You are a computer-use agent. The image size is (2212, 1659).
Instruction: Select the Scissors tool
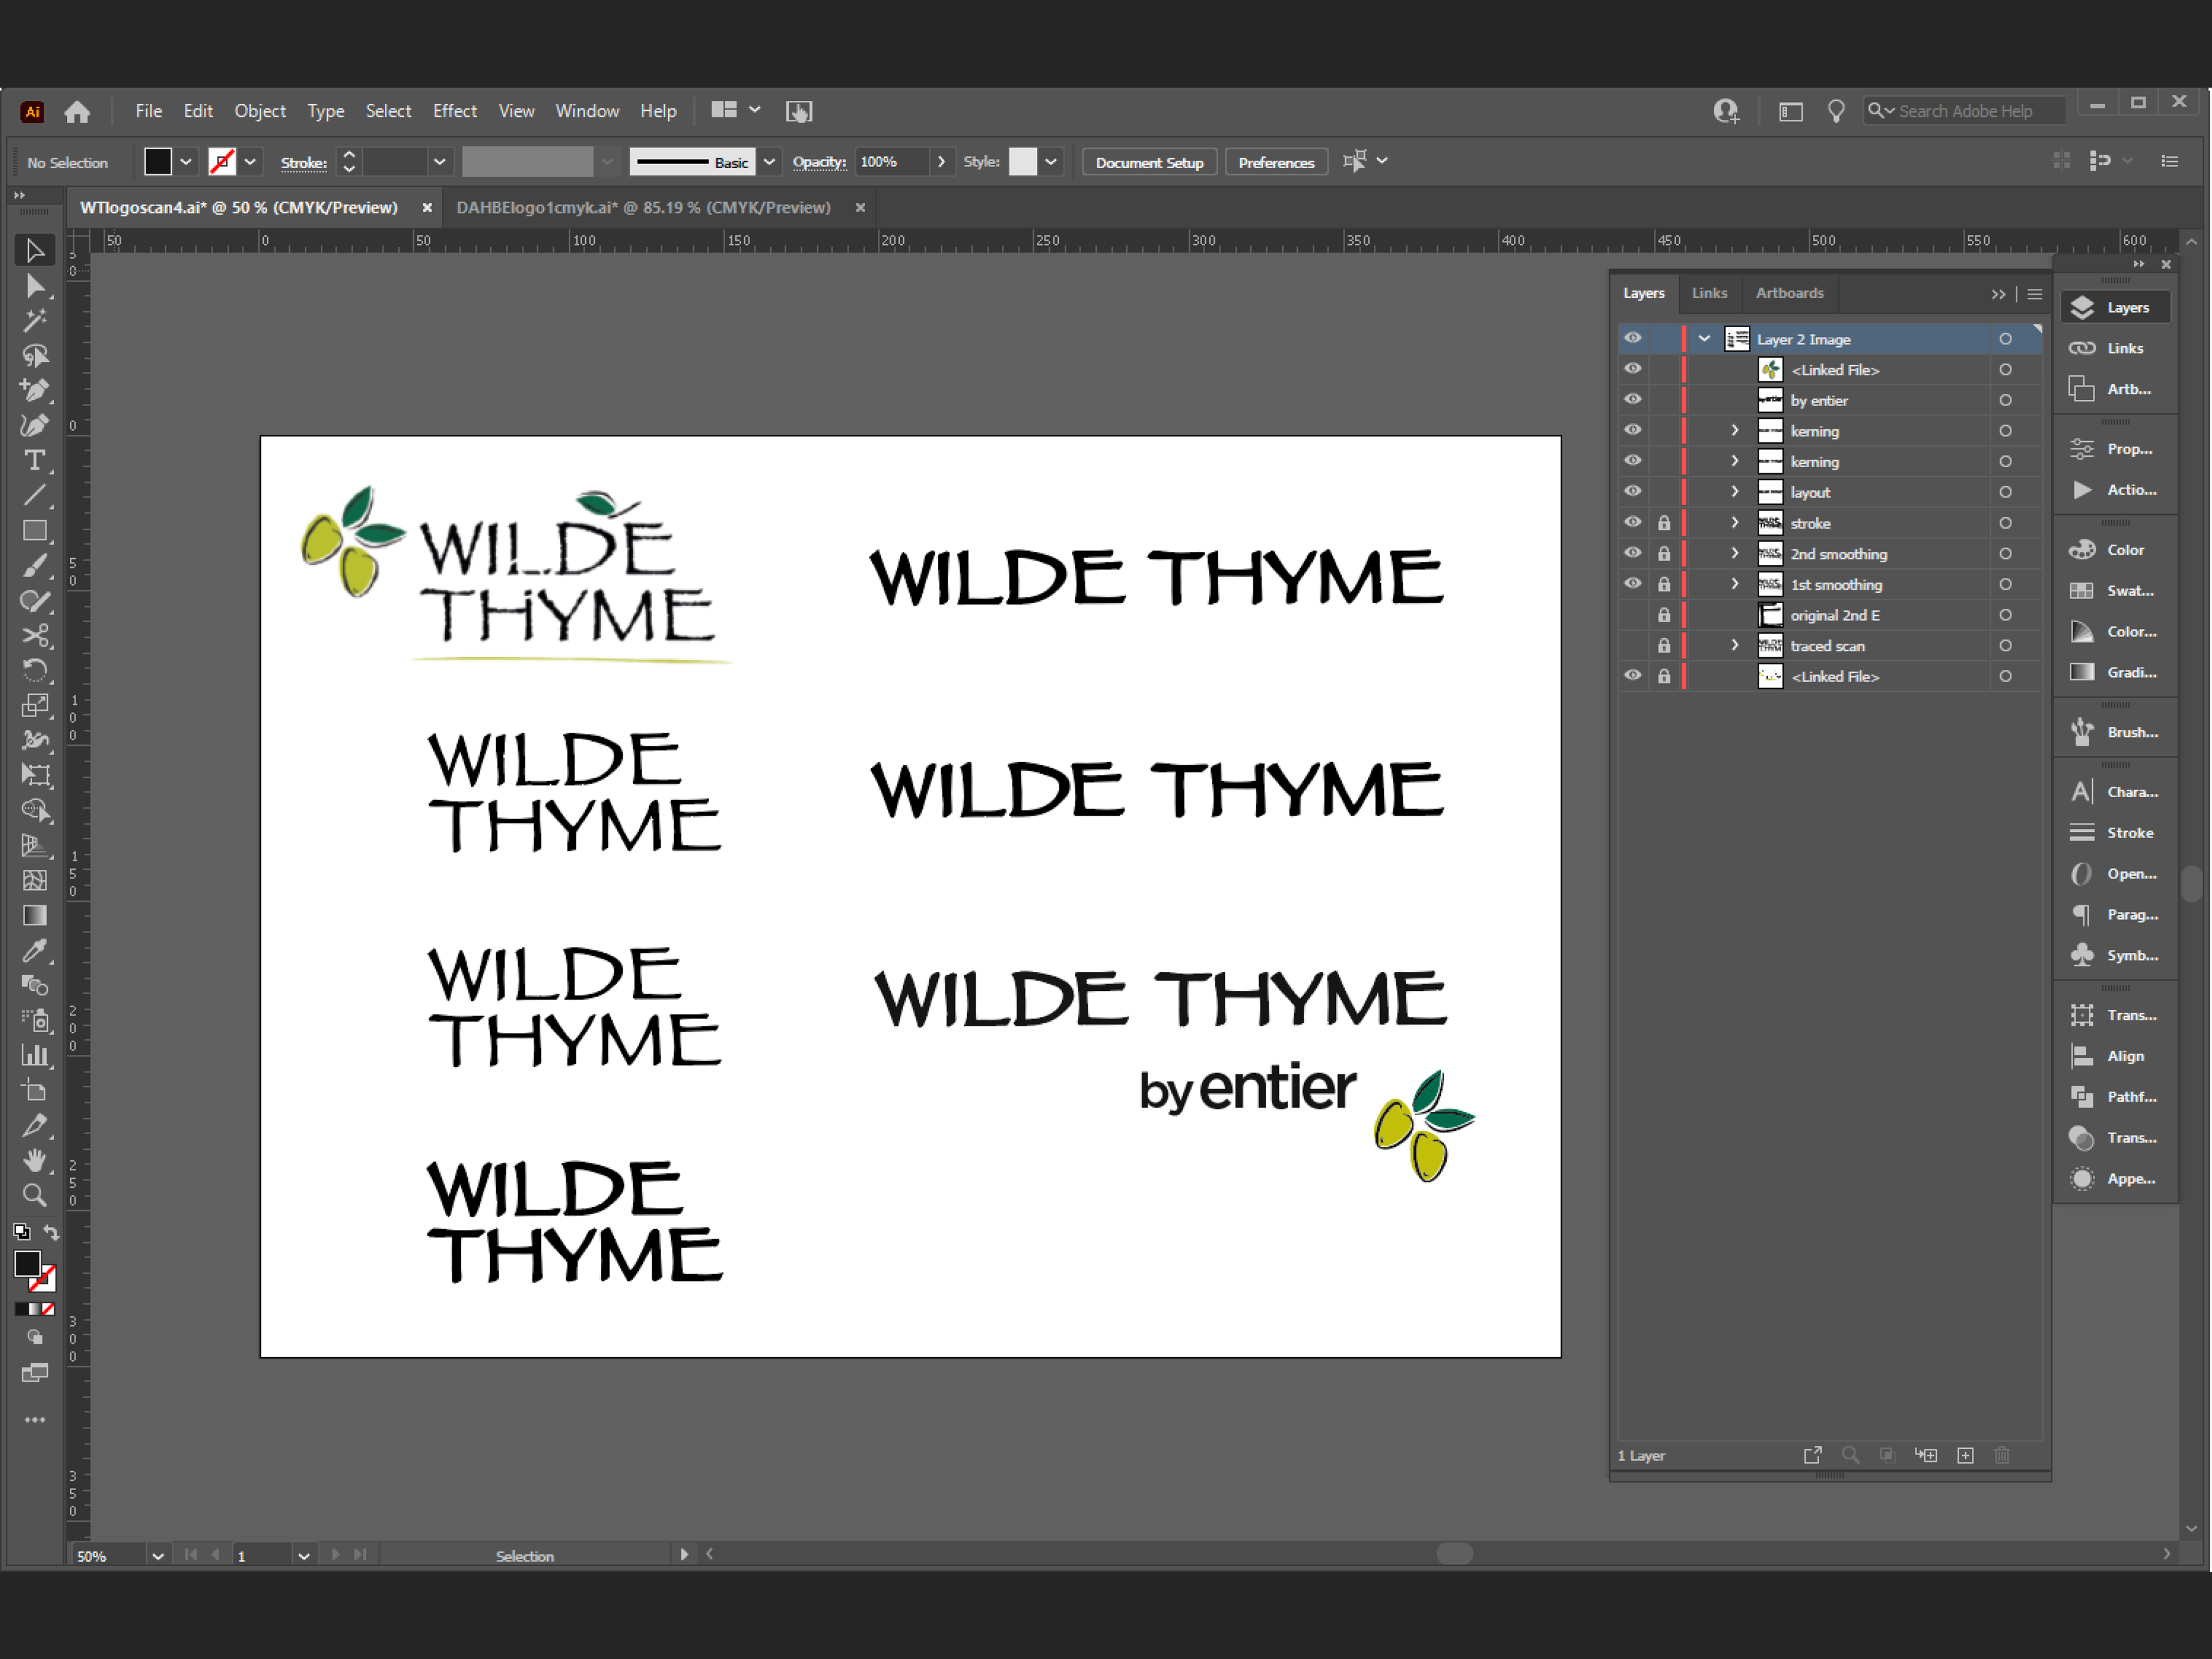tap(34, 636)
